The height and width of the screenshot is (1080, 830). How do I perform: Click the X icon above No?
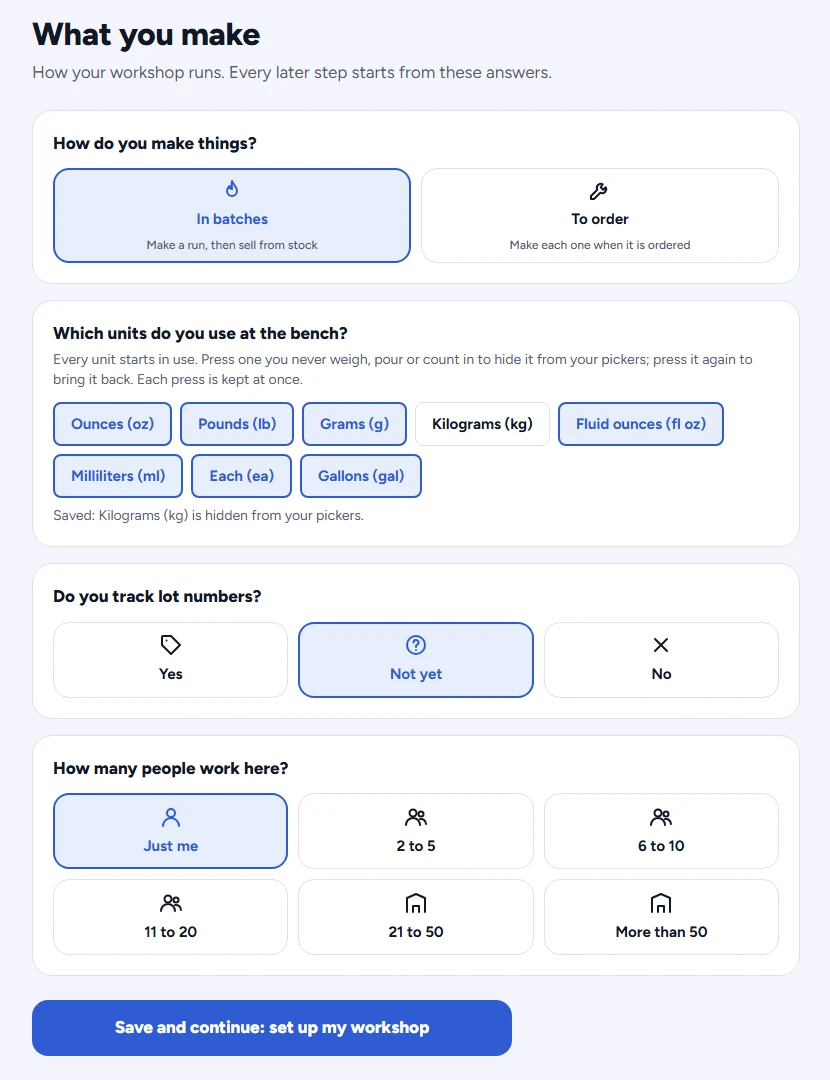[661, 645]
